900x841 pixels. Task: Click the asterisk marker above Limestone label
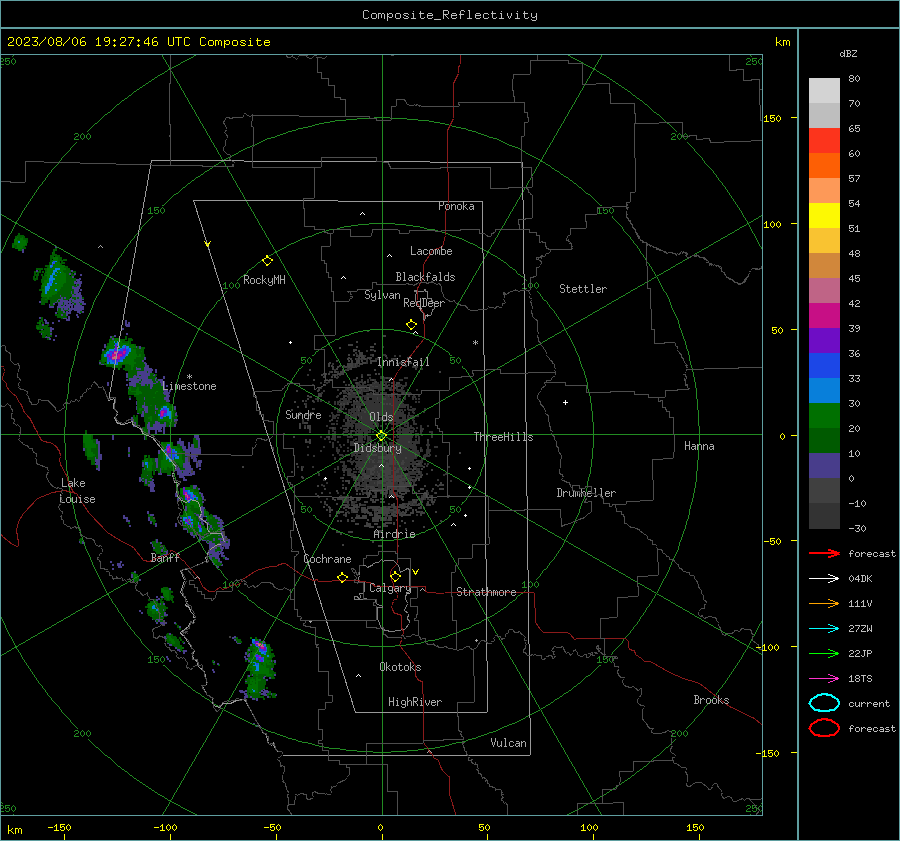tap(189, 377)
